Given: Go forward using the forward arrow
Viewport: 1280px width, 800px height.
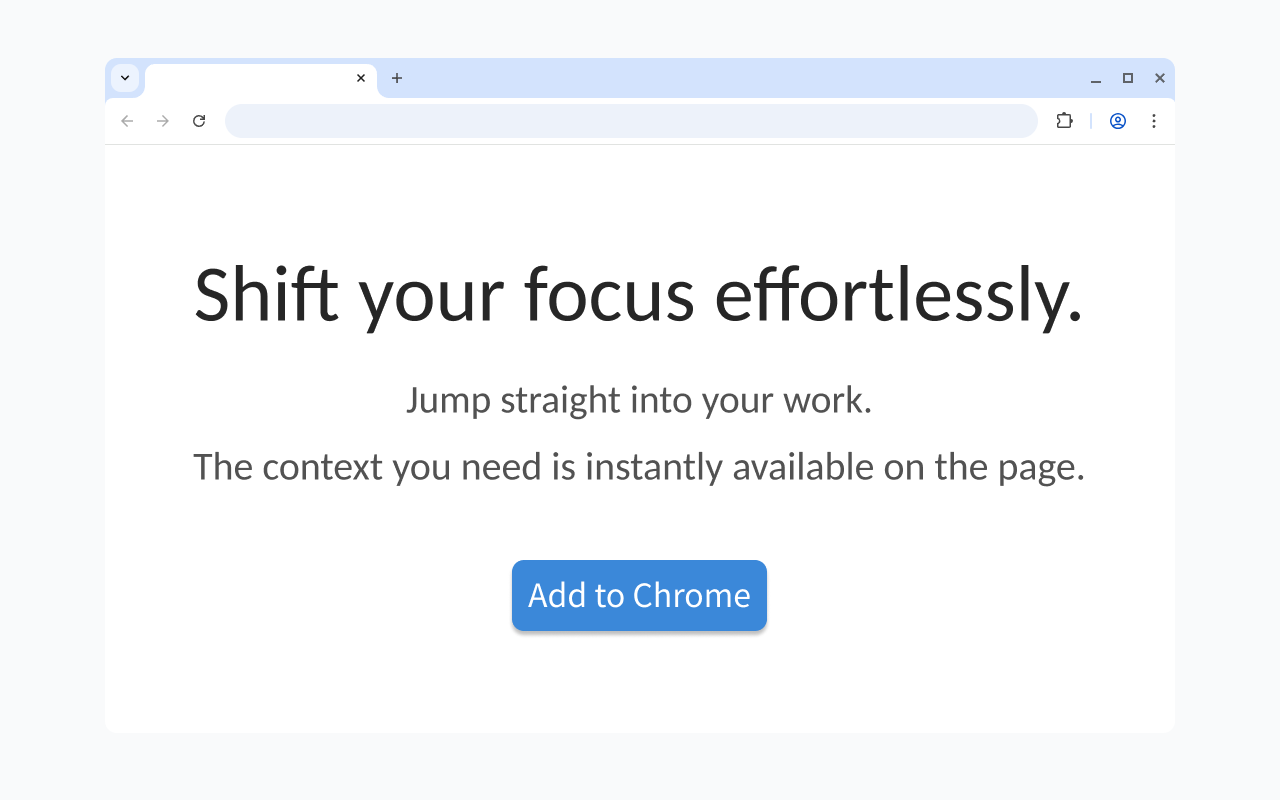Looking at the screenshot, I should [x=163, y=121].
